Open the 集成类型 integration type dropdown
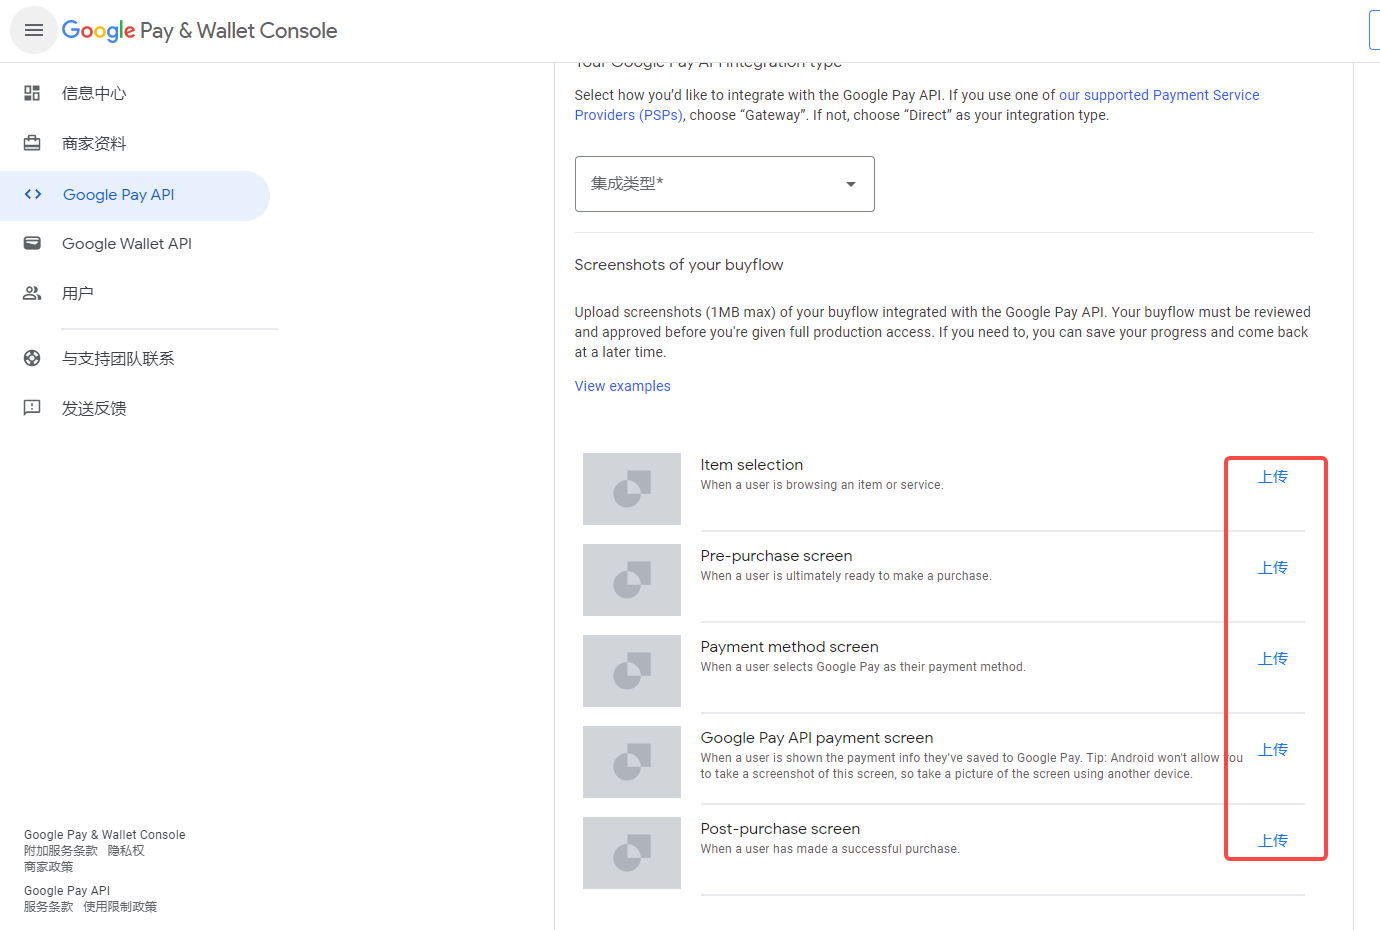Image resolution: width=1380 pixels, height=930 pixels. tap(724, 184)
